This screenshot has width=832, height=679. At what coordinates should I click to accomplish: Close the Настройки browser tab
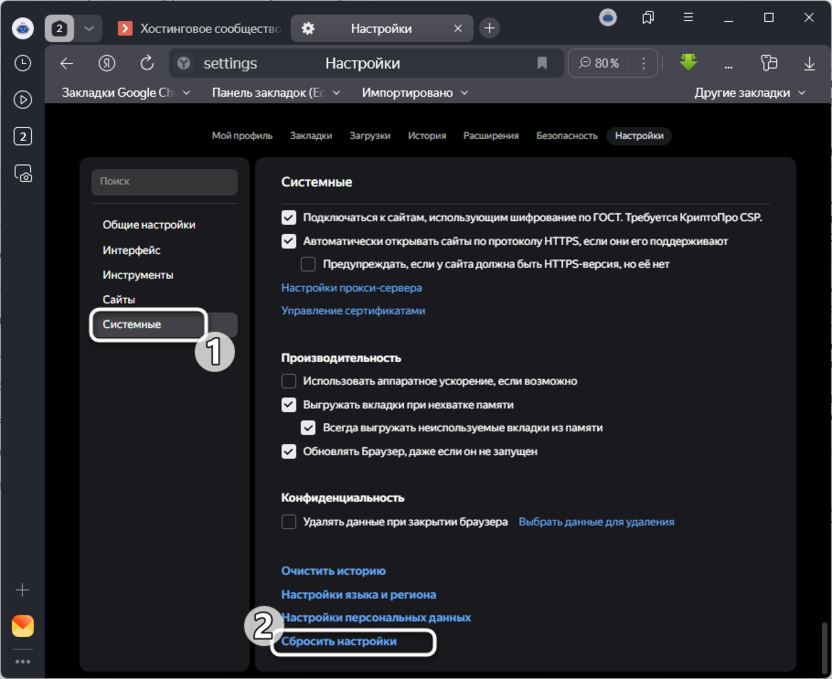(458, 29)
